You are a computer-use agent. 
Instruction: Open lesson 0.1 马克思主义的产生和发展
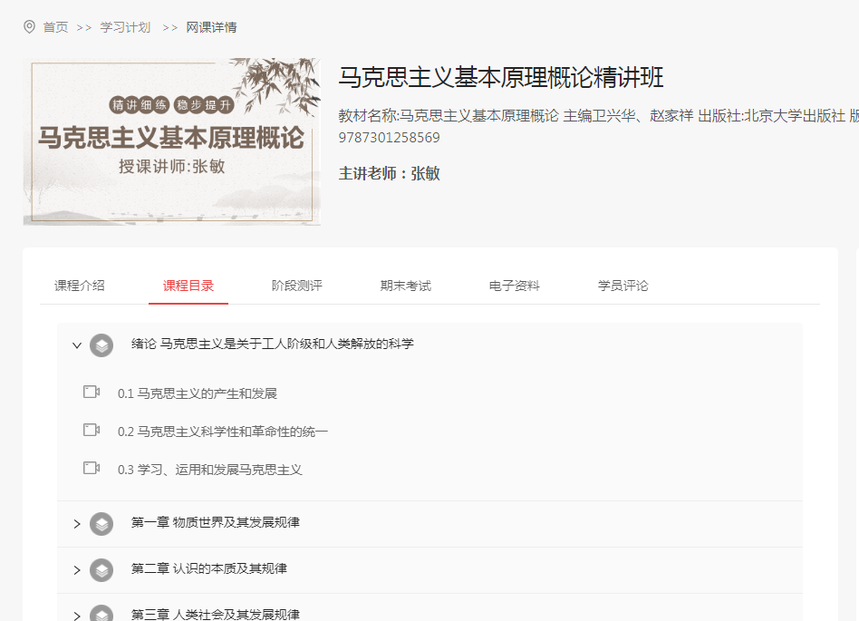coord(197,393)
